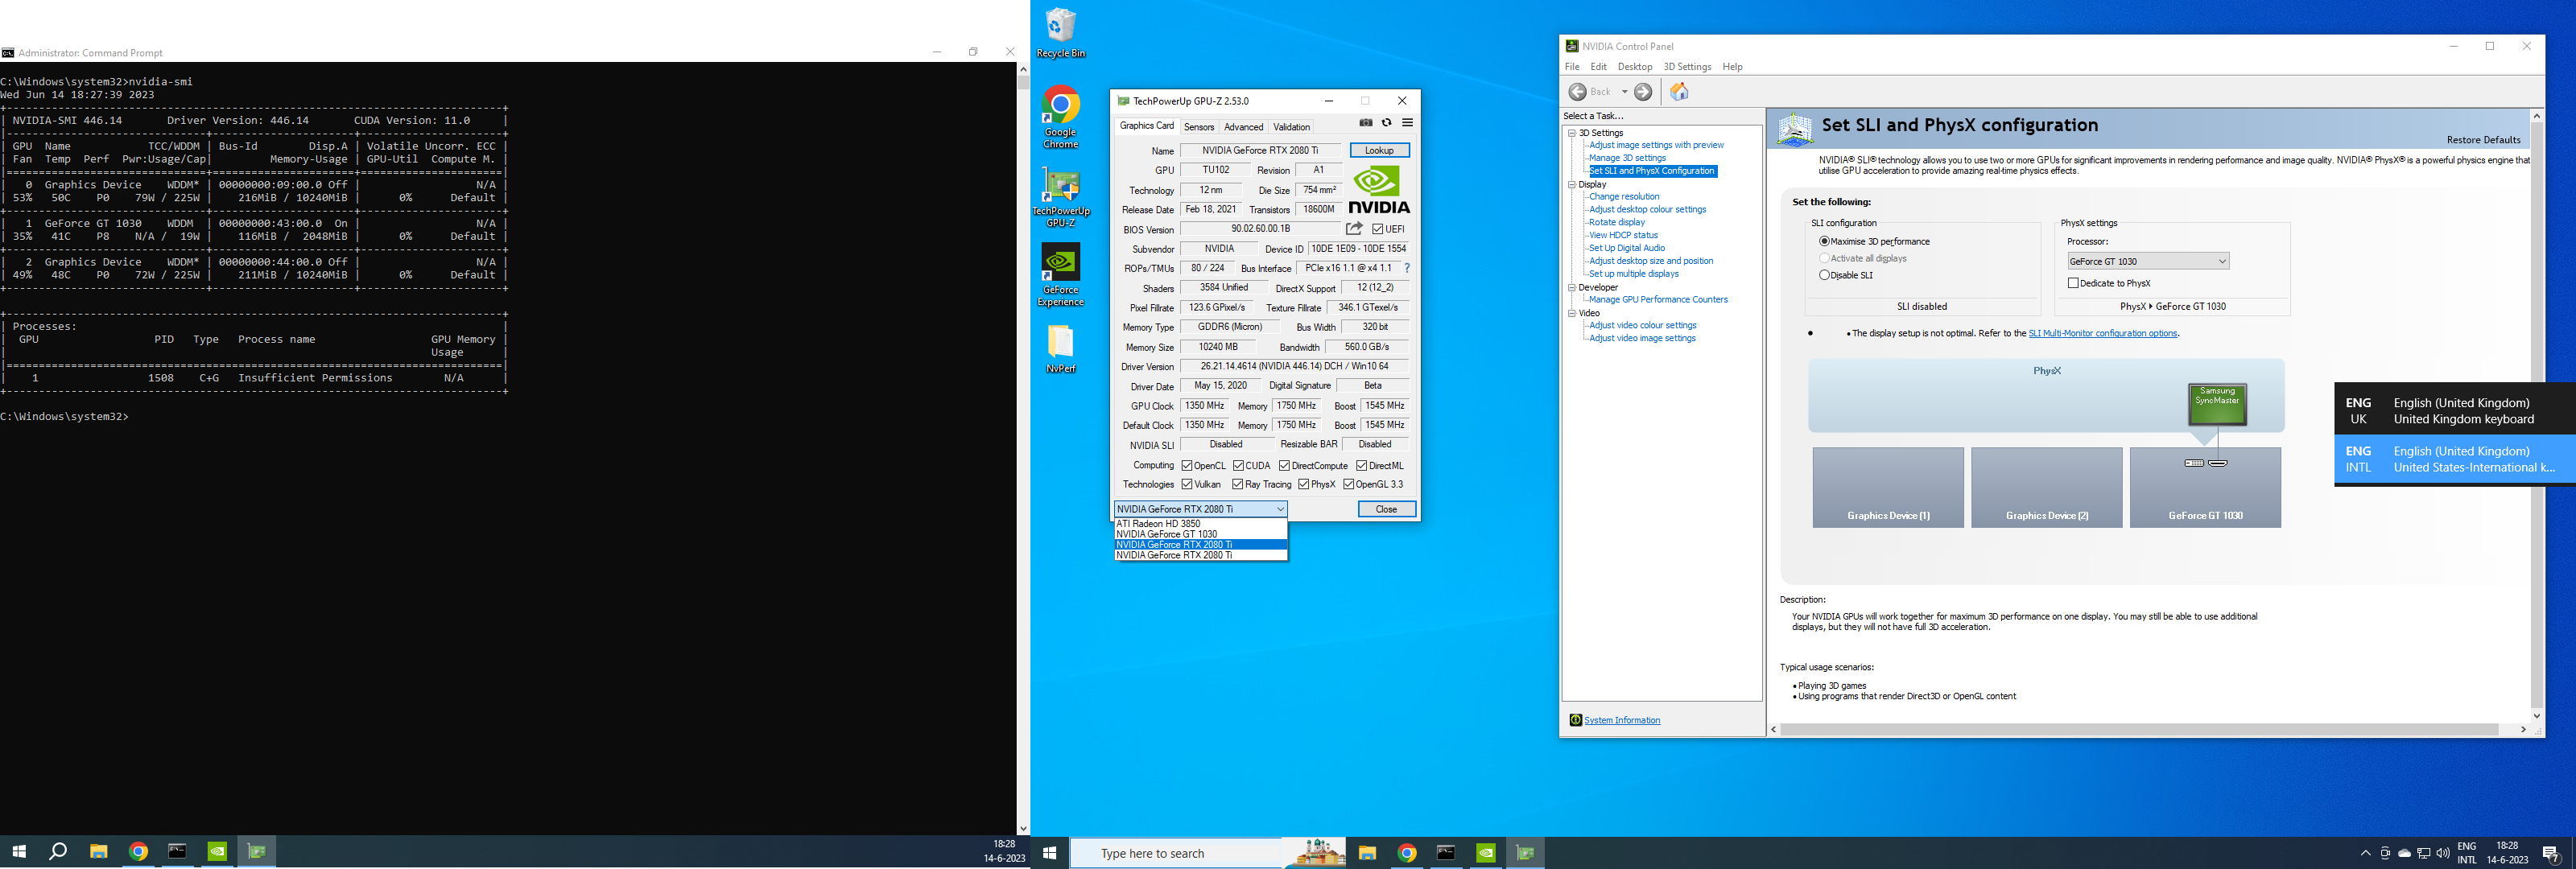Choose NVIDIA GeForce GT 1030 from GPU-Z dropdown
This screenshot has width=2576, height=869.
pyautogui.click(x=1168, y=534)
